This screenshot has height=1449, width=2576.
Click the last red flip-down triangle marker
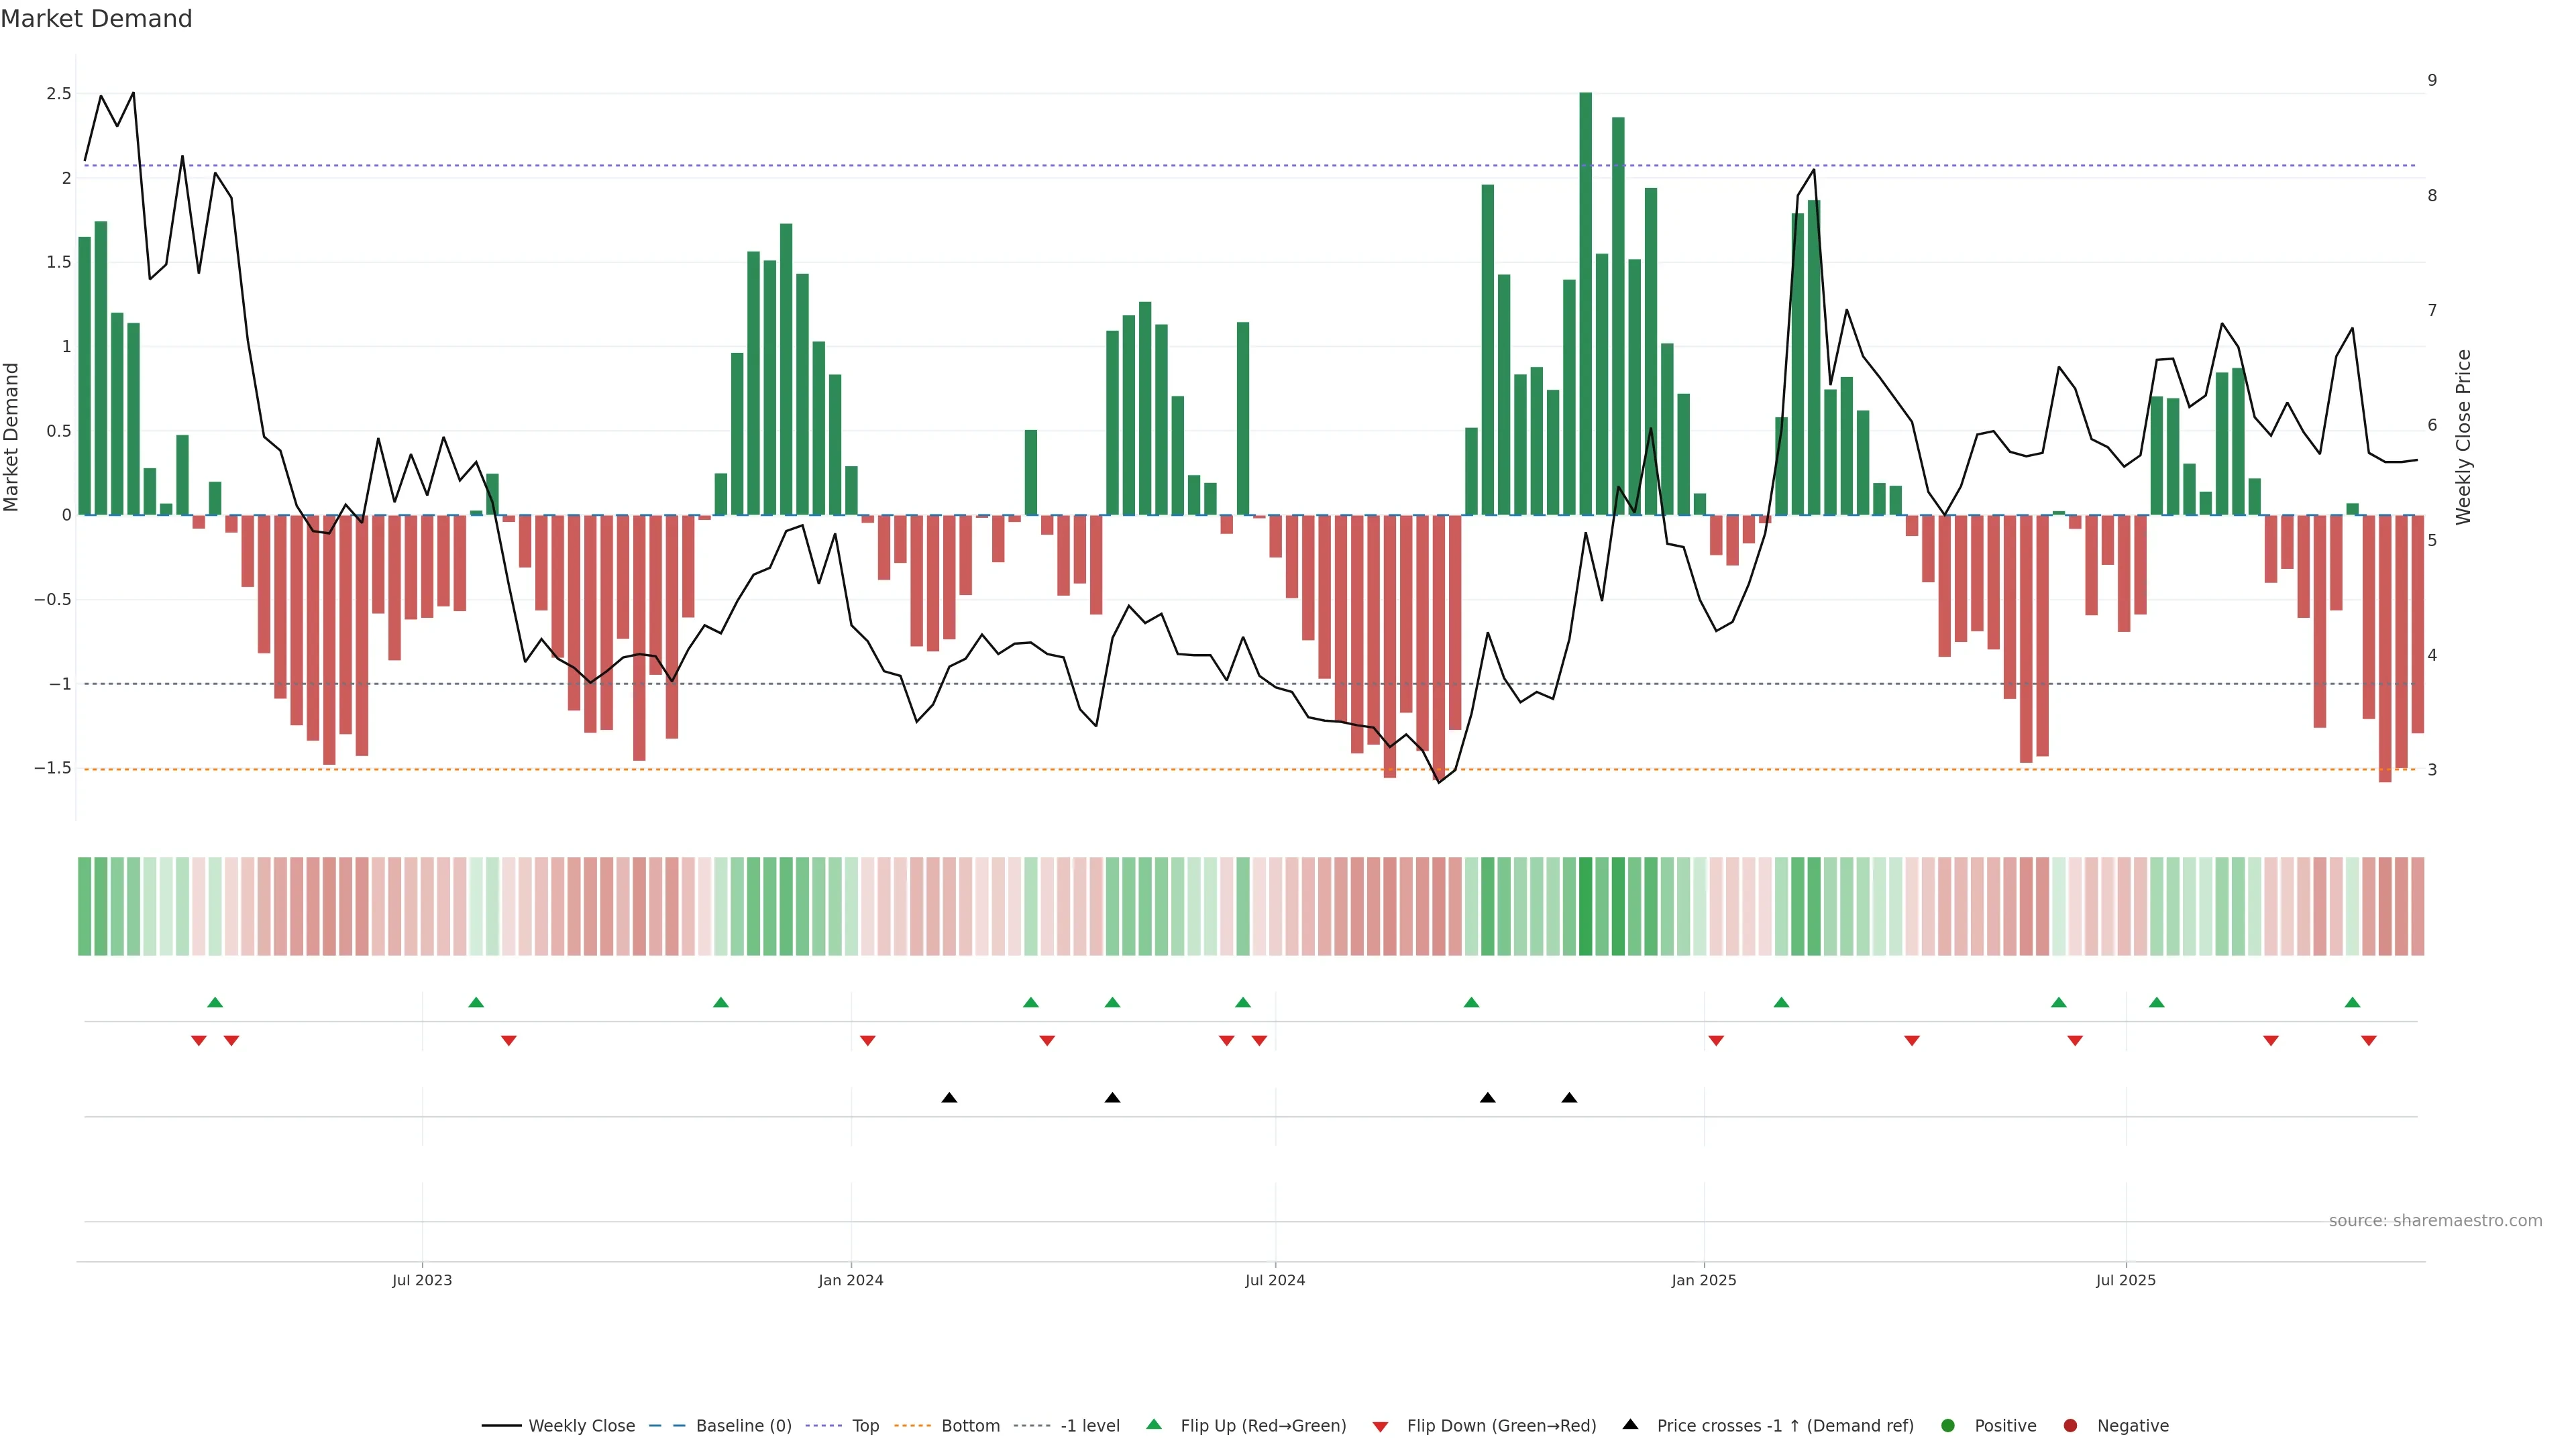tap(2368, 1041)
